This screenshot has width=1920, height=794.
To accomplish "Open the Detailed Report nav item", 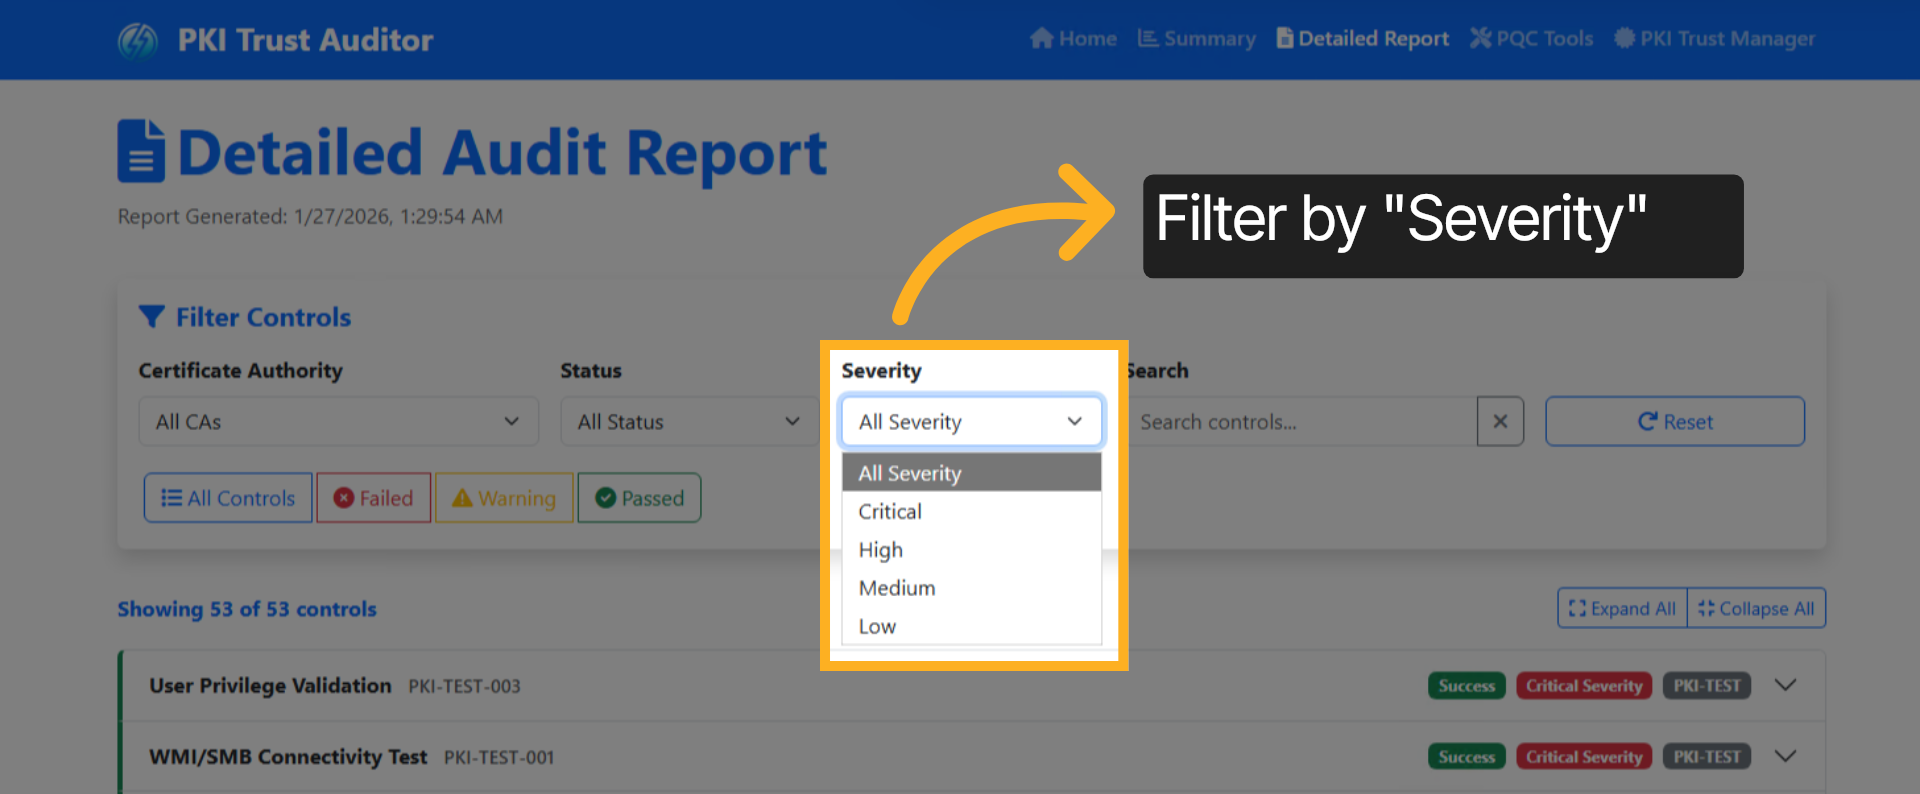I will [x=1363, y=39].
